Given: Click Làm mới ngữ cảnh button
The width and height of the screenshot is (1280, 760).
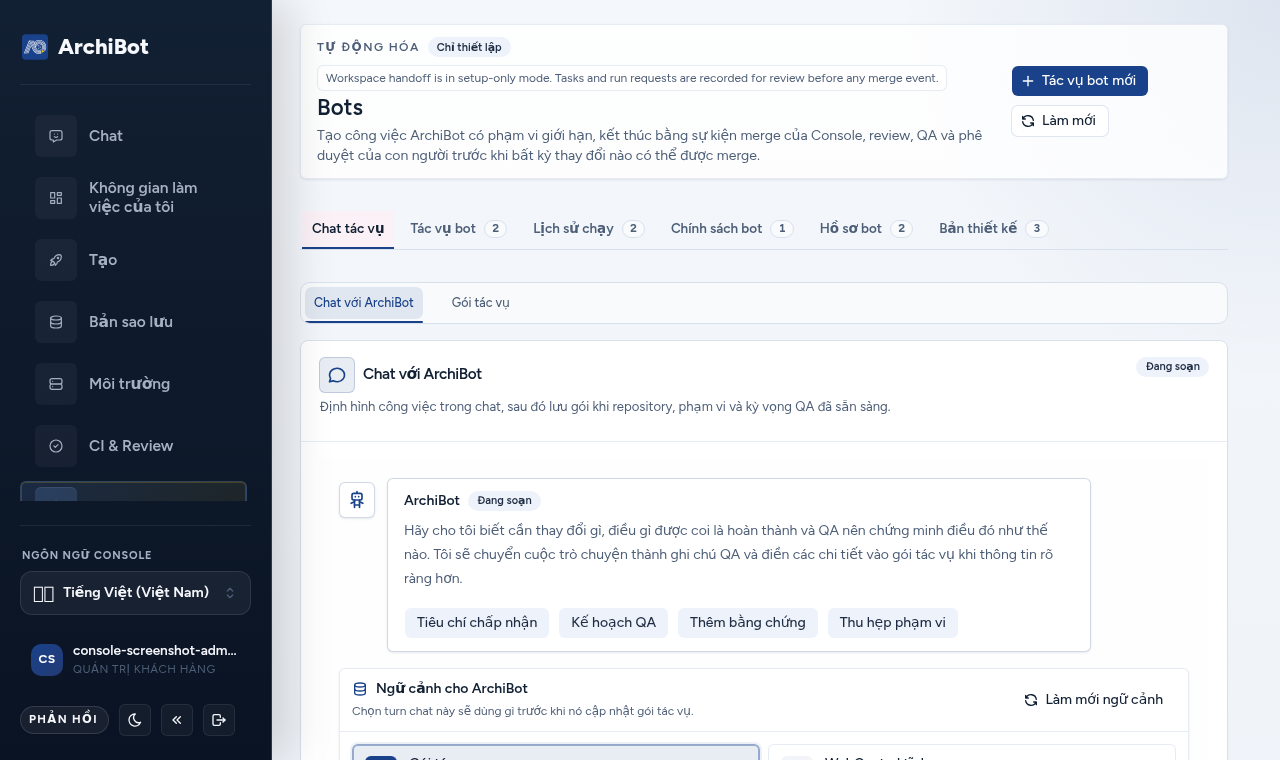Looking at the screenshot, I should (x=1094, y=700).
